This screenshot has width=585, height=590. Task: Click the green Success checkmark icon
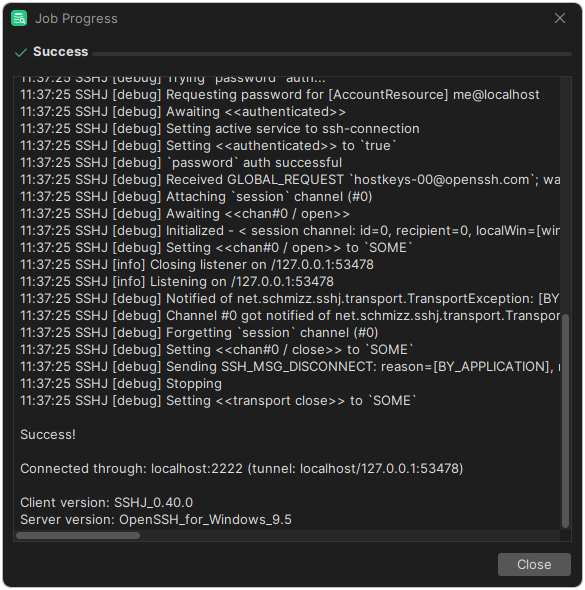pyautogui.click(x=21, y=52)
